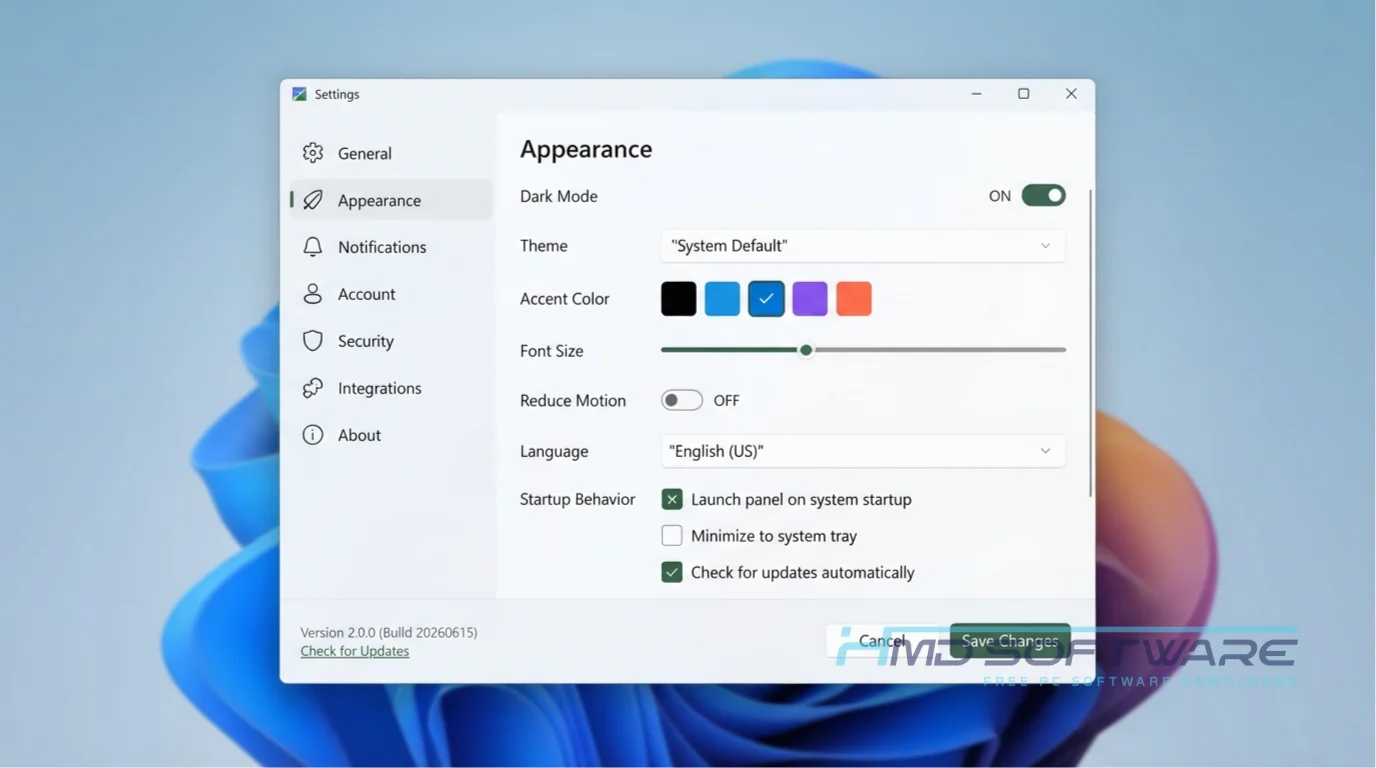Viewport: 1376px width, 768px height.
Task: Click the "Startup Behavior" label
Action: tap(578, 499)
